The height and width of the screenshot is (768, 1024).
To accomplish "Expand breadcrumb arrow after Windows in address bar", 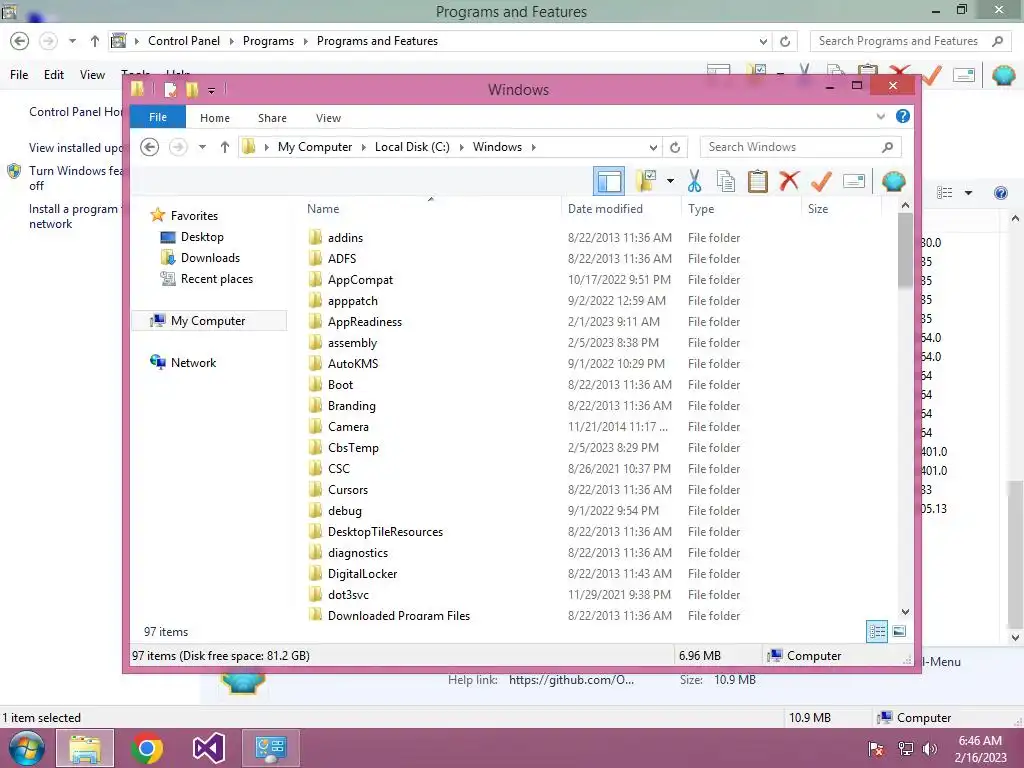I will (x=534, y=147).
